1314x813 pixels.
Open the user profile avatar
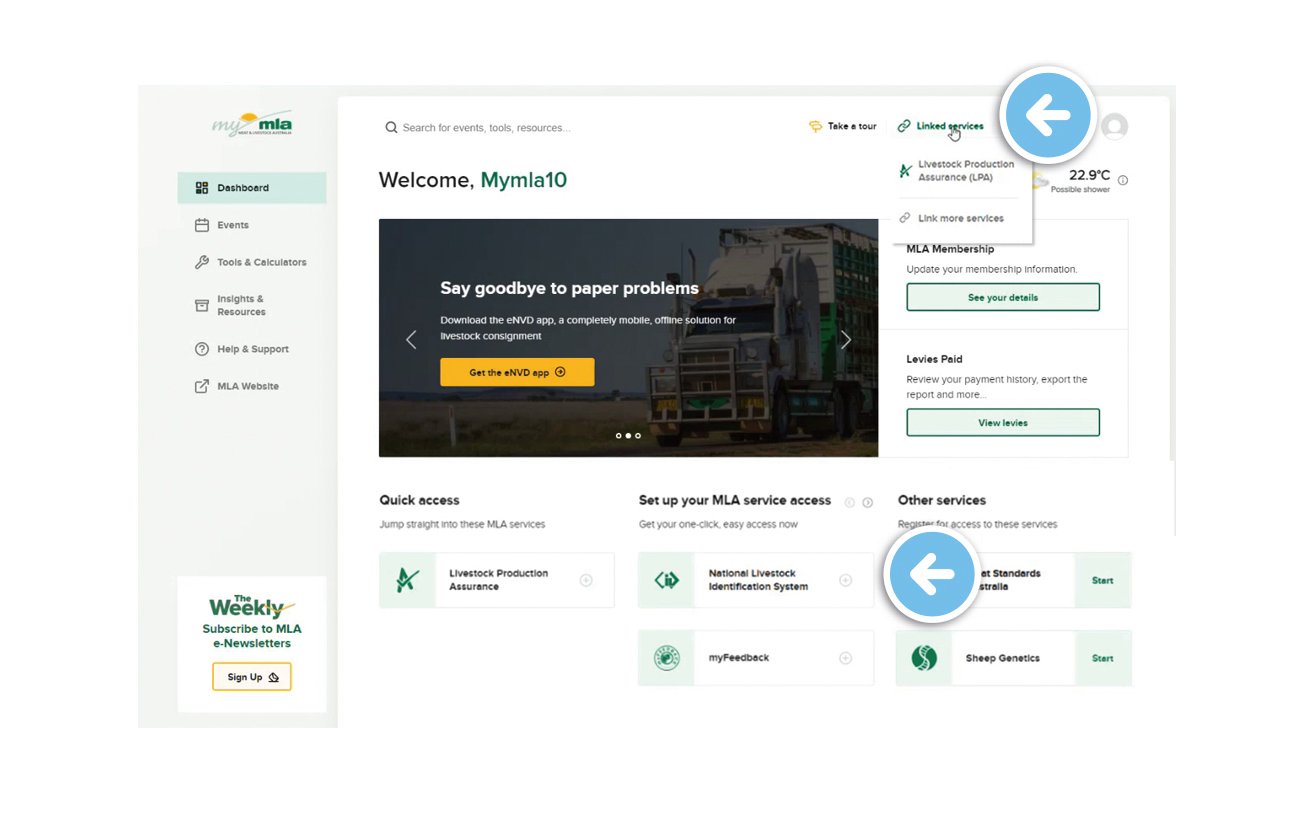coord(1114,127)
